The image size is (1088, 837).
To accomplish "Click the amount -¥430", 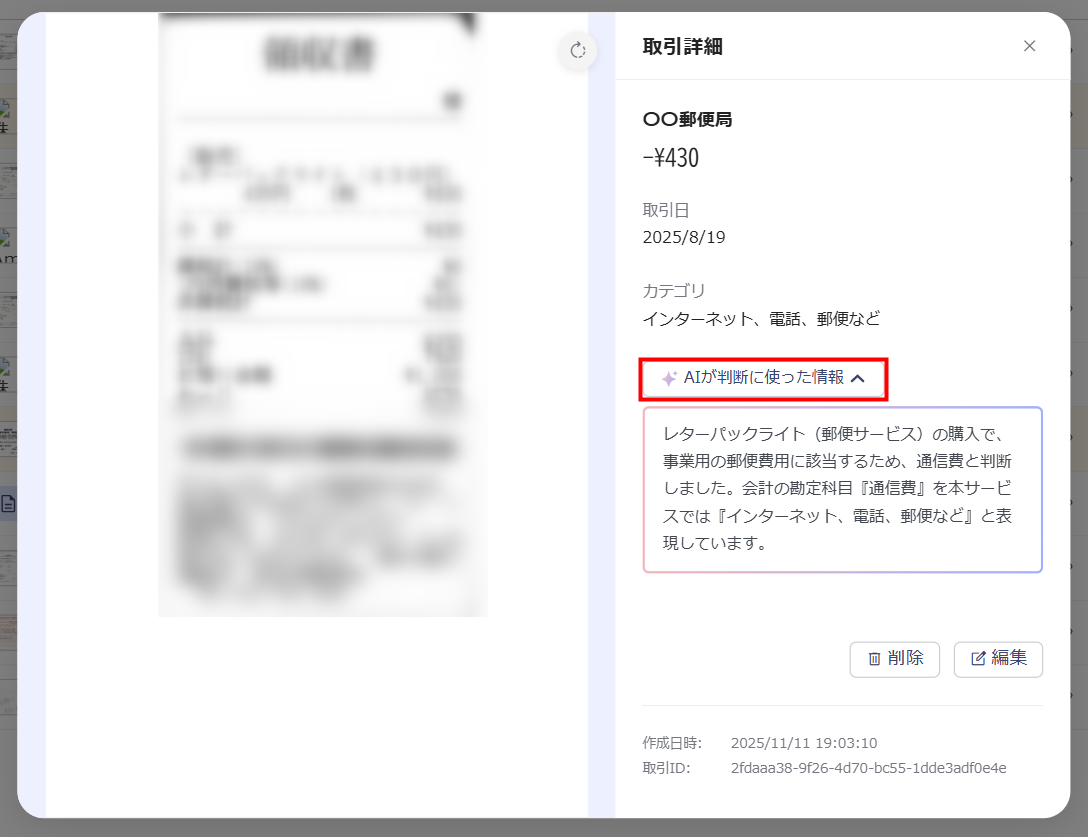I will coord(670,158).
